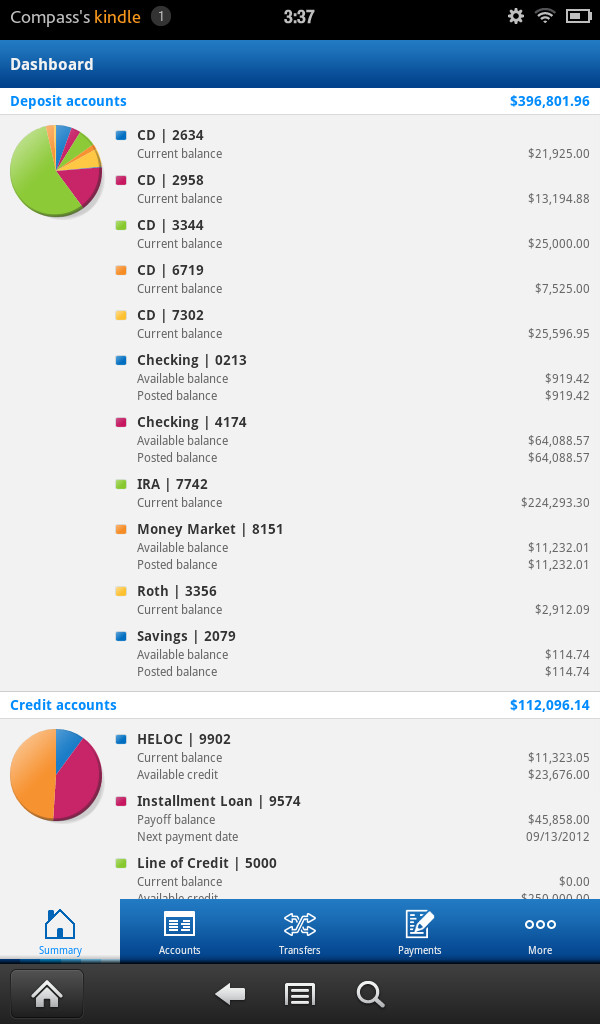Click the credit accounts pie chart

pyautogui.click(x=56, y=775)
